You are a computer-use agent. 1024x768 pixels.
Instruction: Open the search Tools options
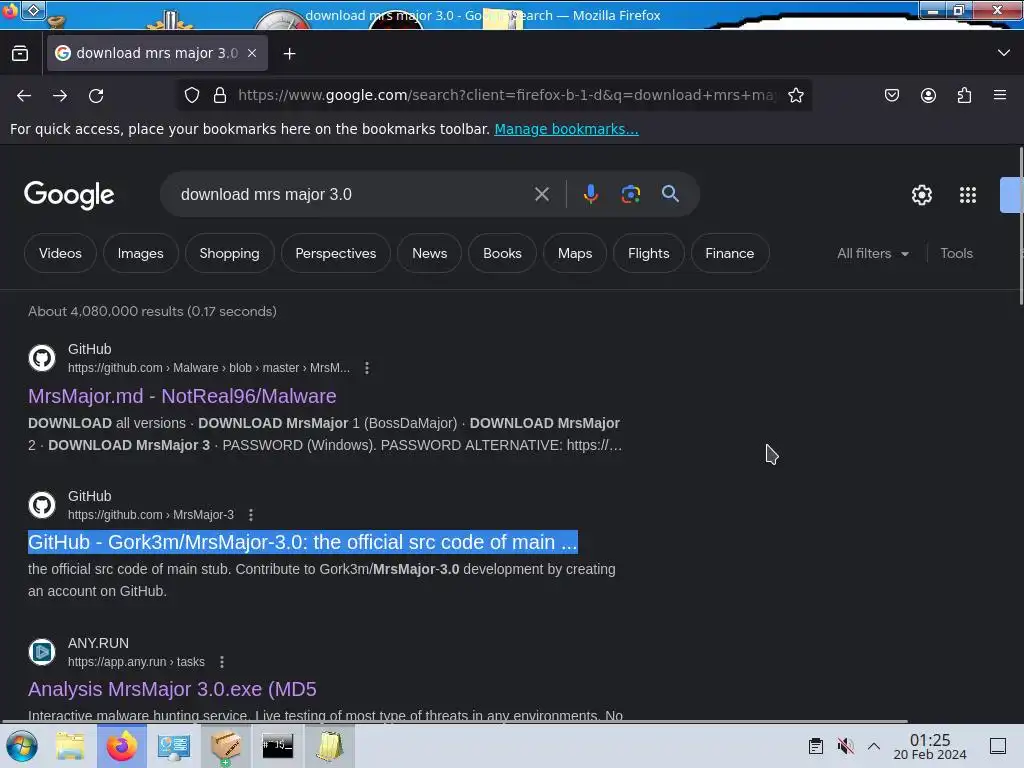point(956,253)
